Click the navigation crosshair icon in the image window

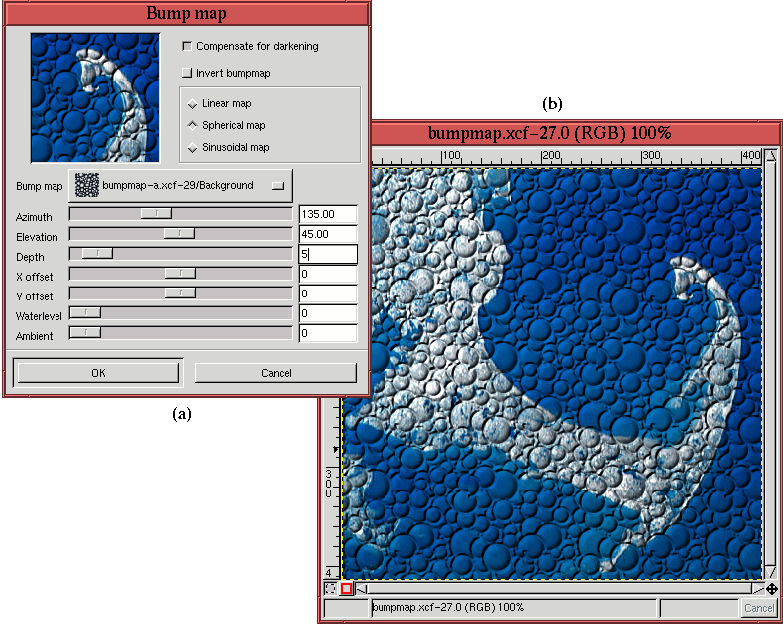click(x=771, y=589)
